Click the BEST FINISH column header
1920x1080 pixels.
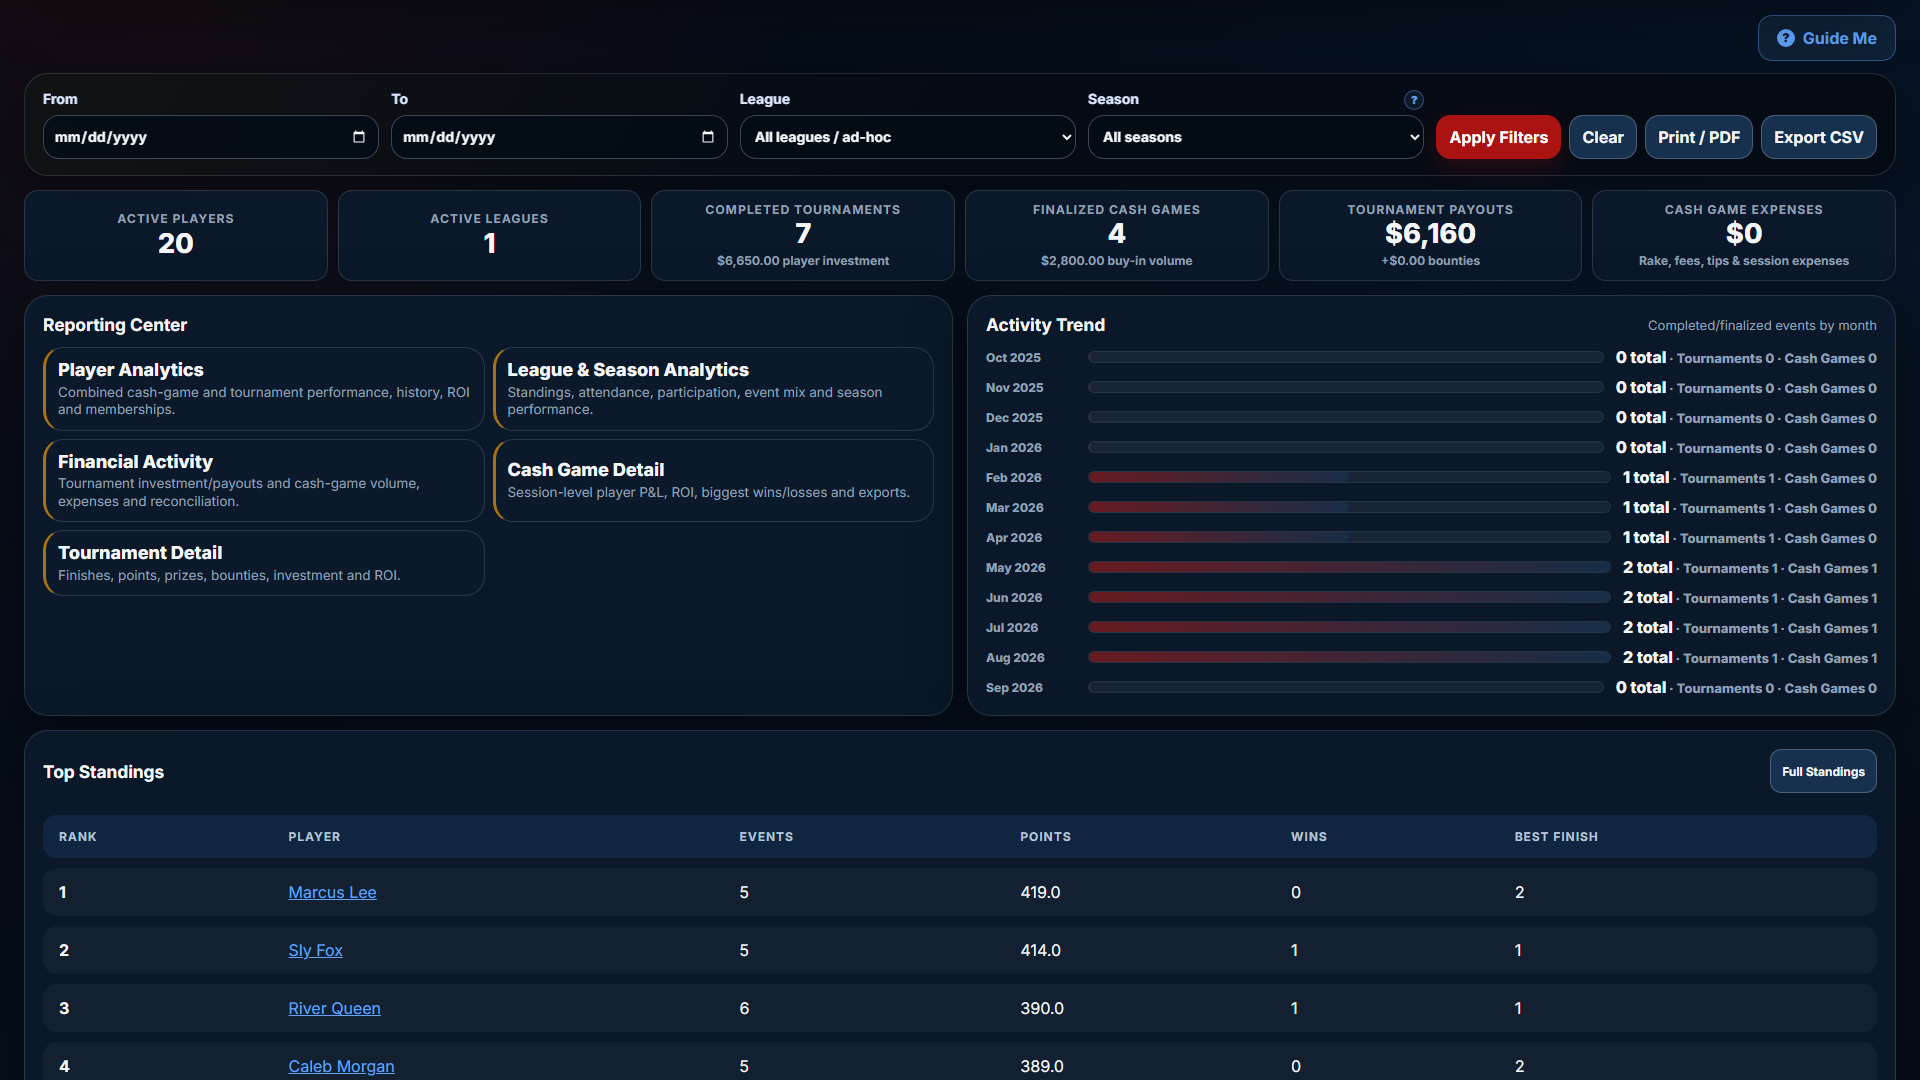point(1556,837)
